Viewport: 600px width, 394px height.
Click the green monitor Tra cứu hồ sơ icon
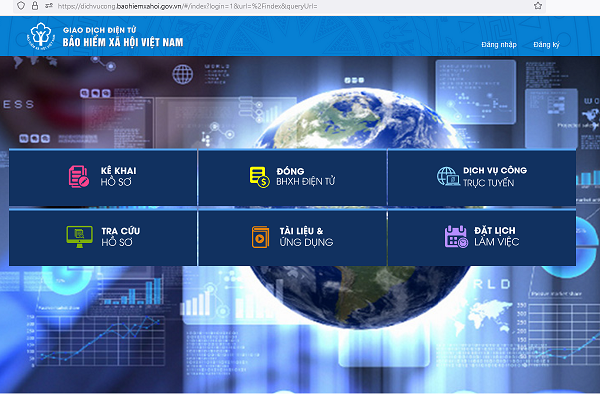(x=79, y=237)
